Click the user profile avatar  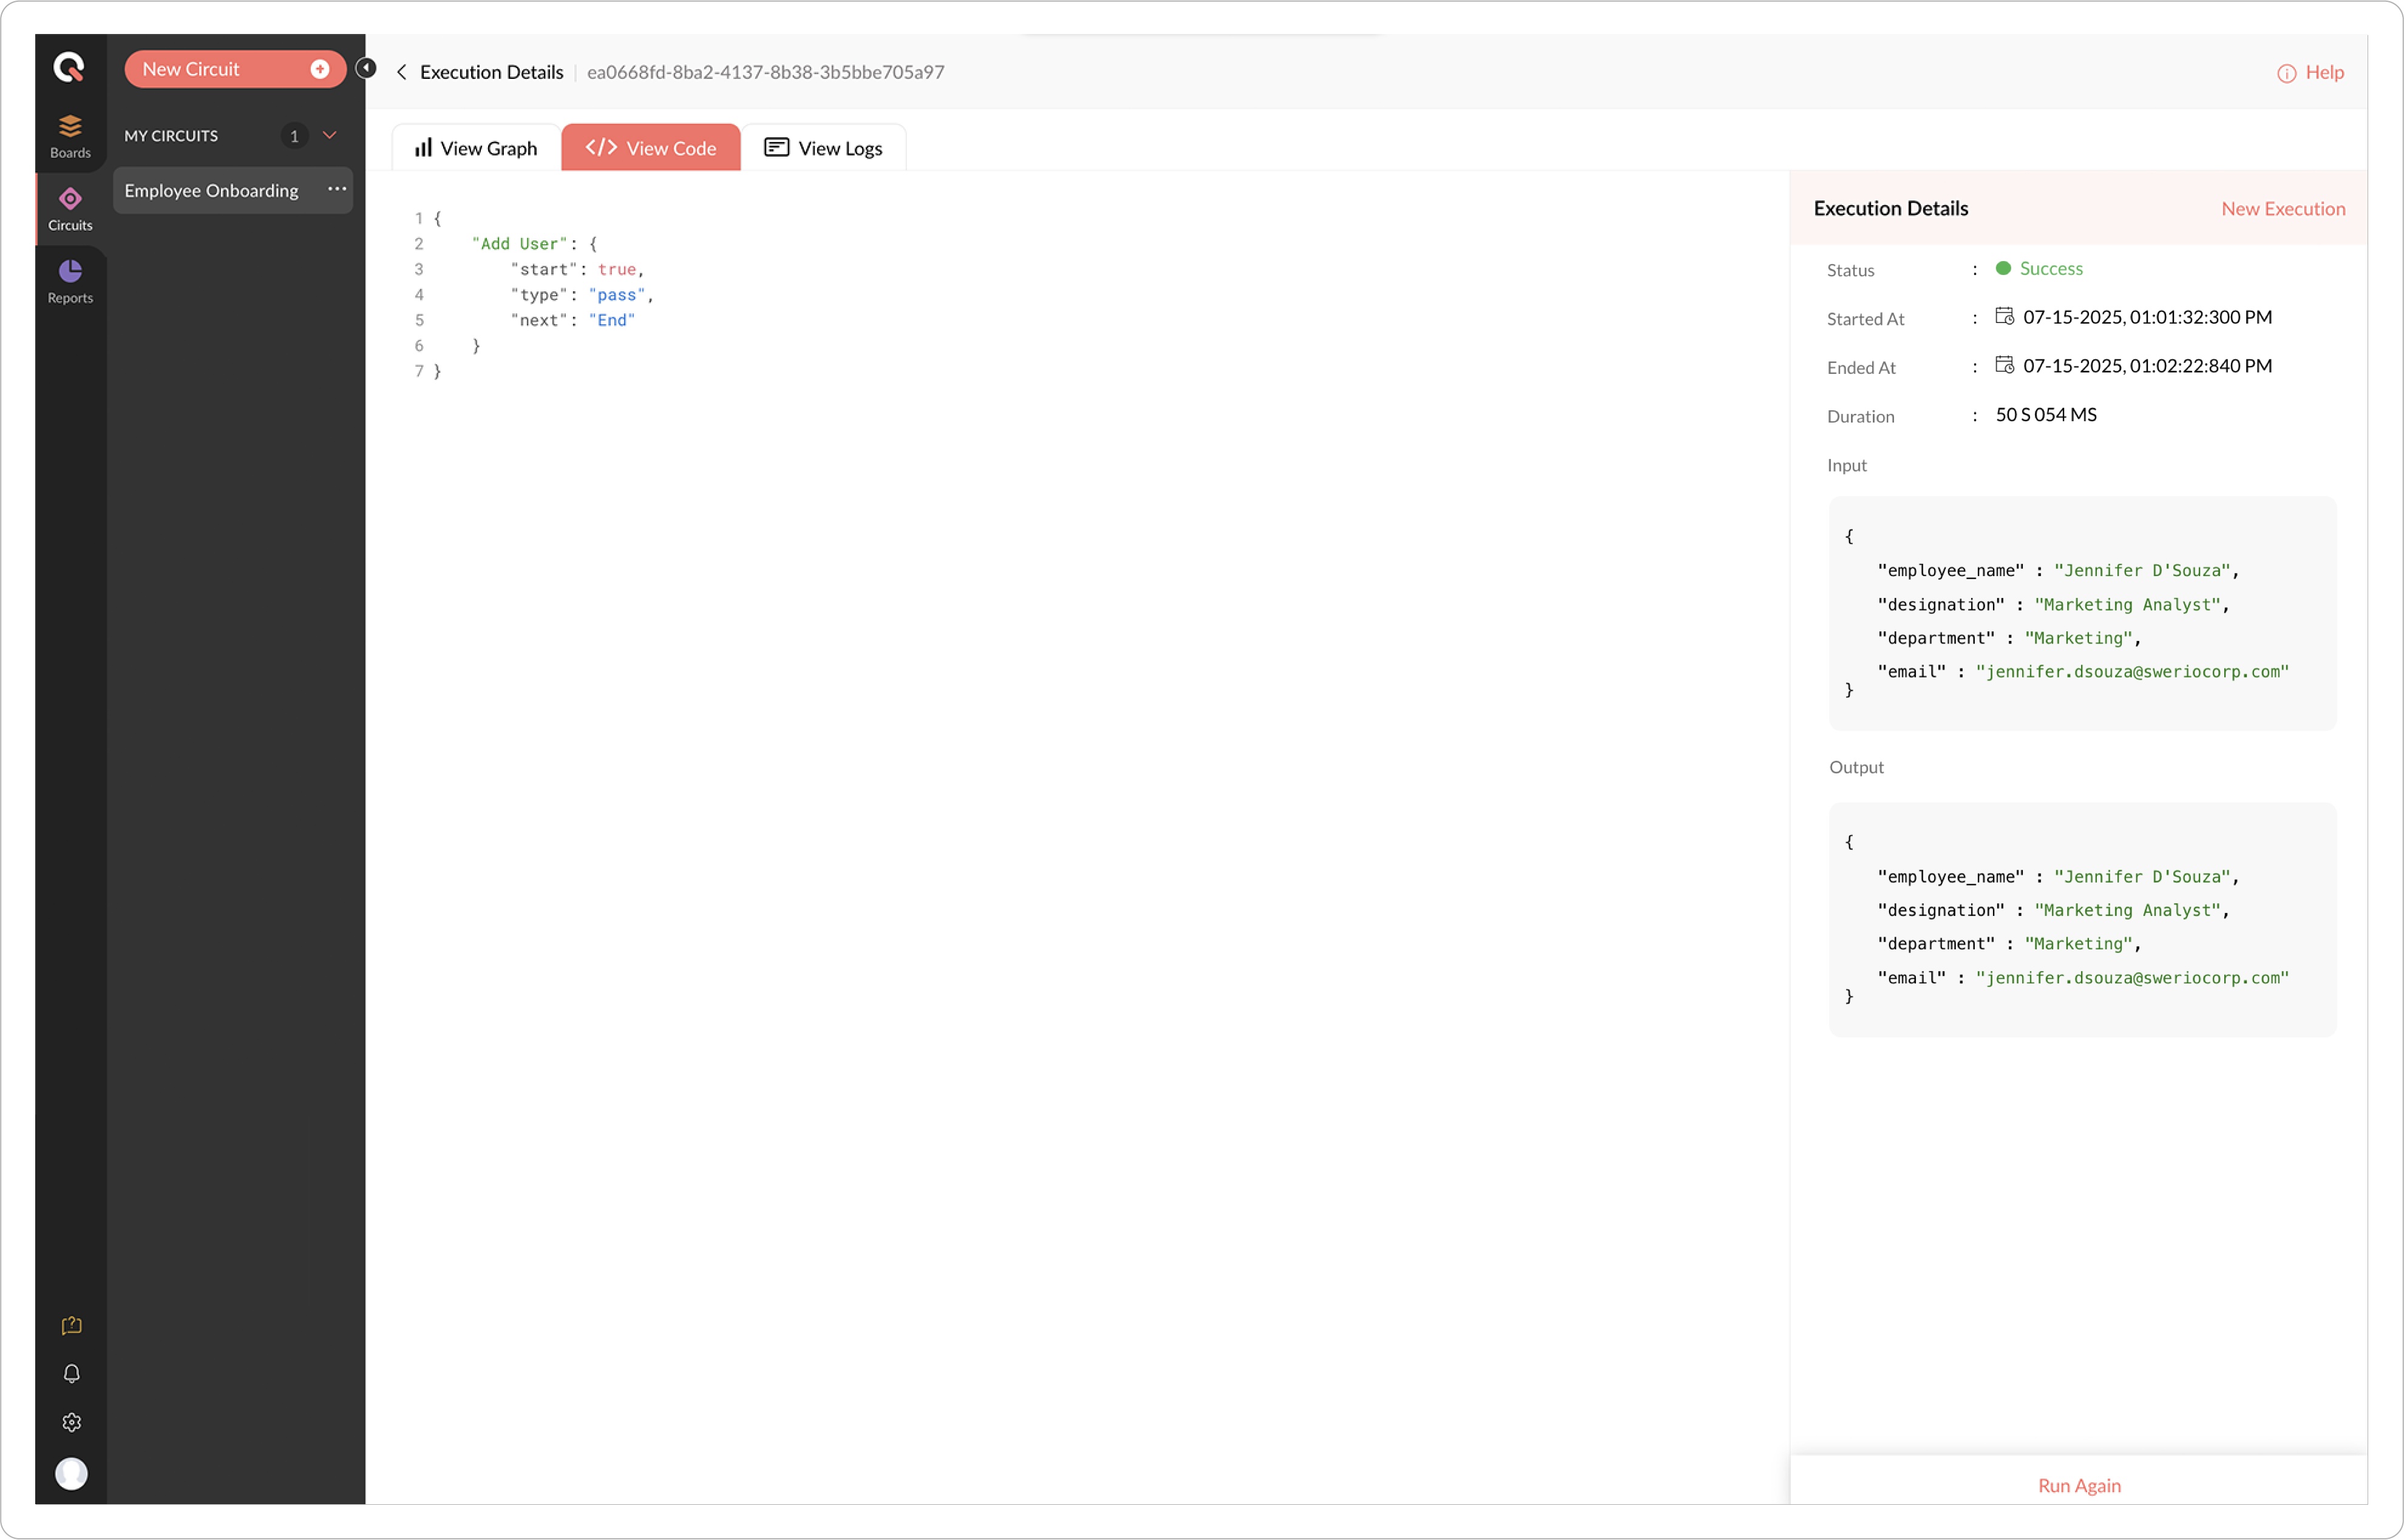coord(71,1473)
